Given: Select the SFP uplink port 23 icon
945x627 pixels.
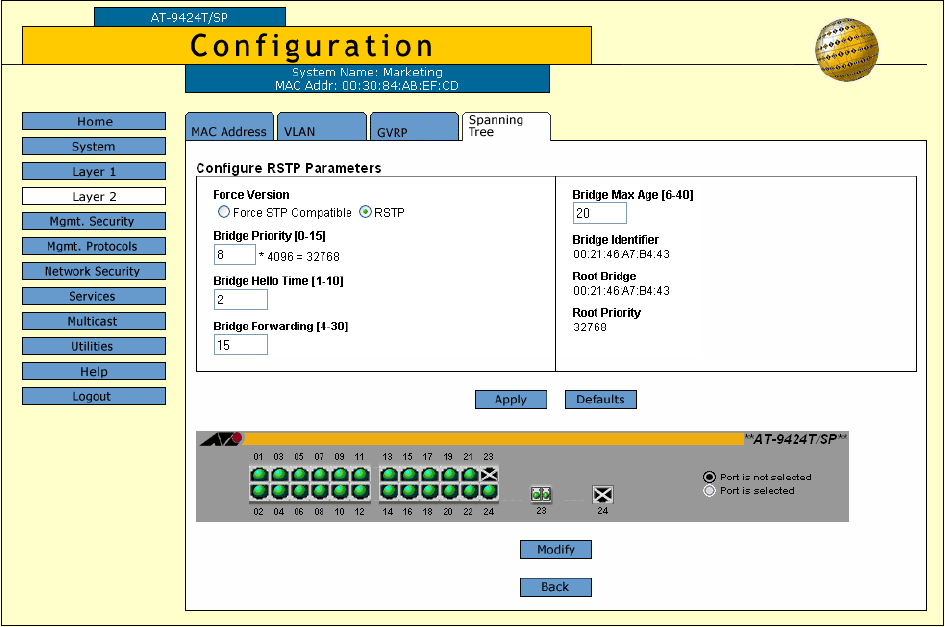Looking at the screenshot, I should (x=541, y=494).
